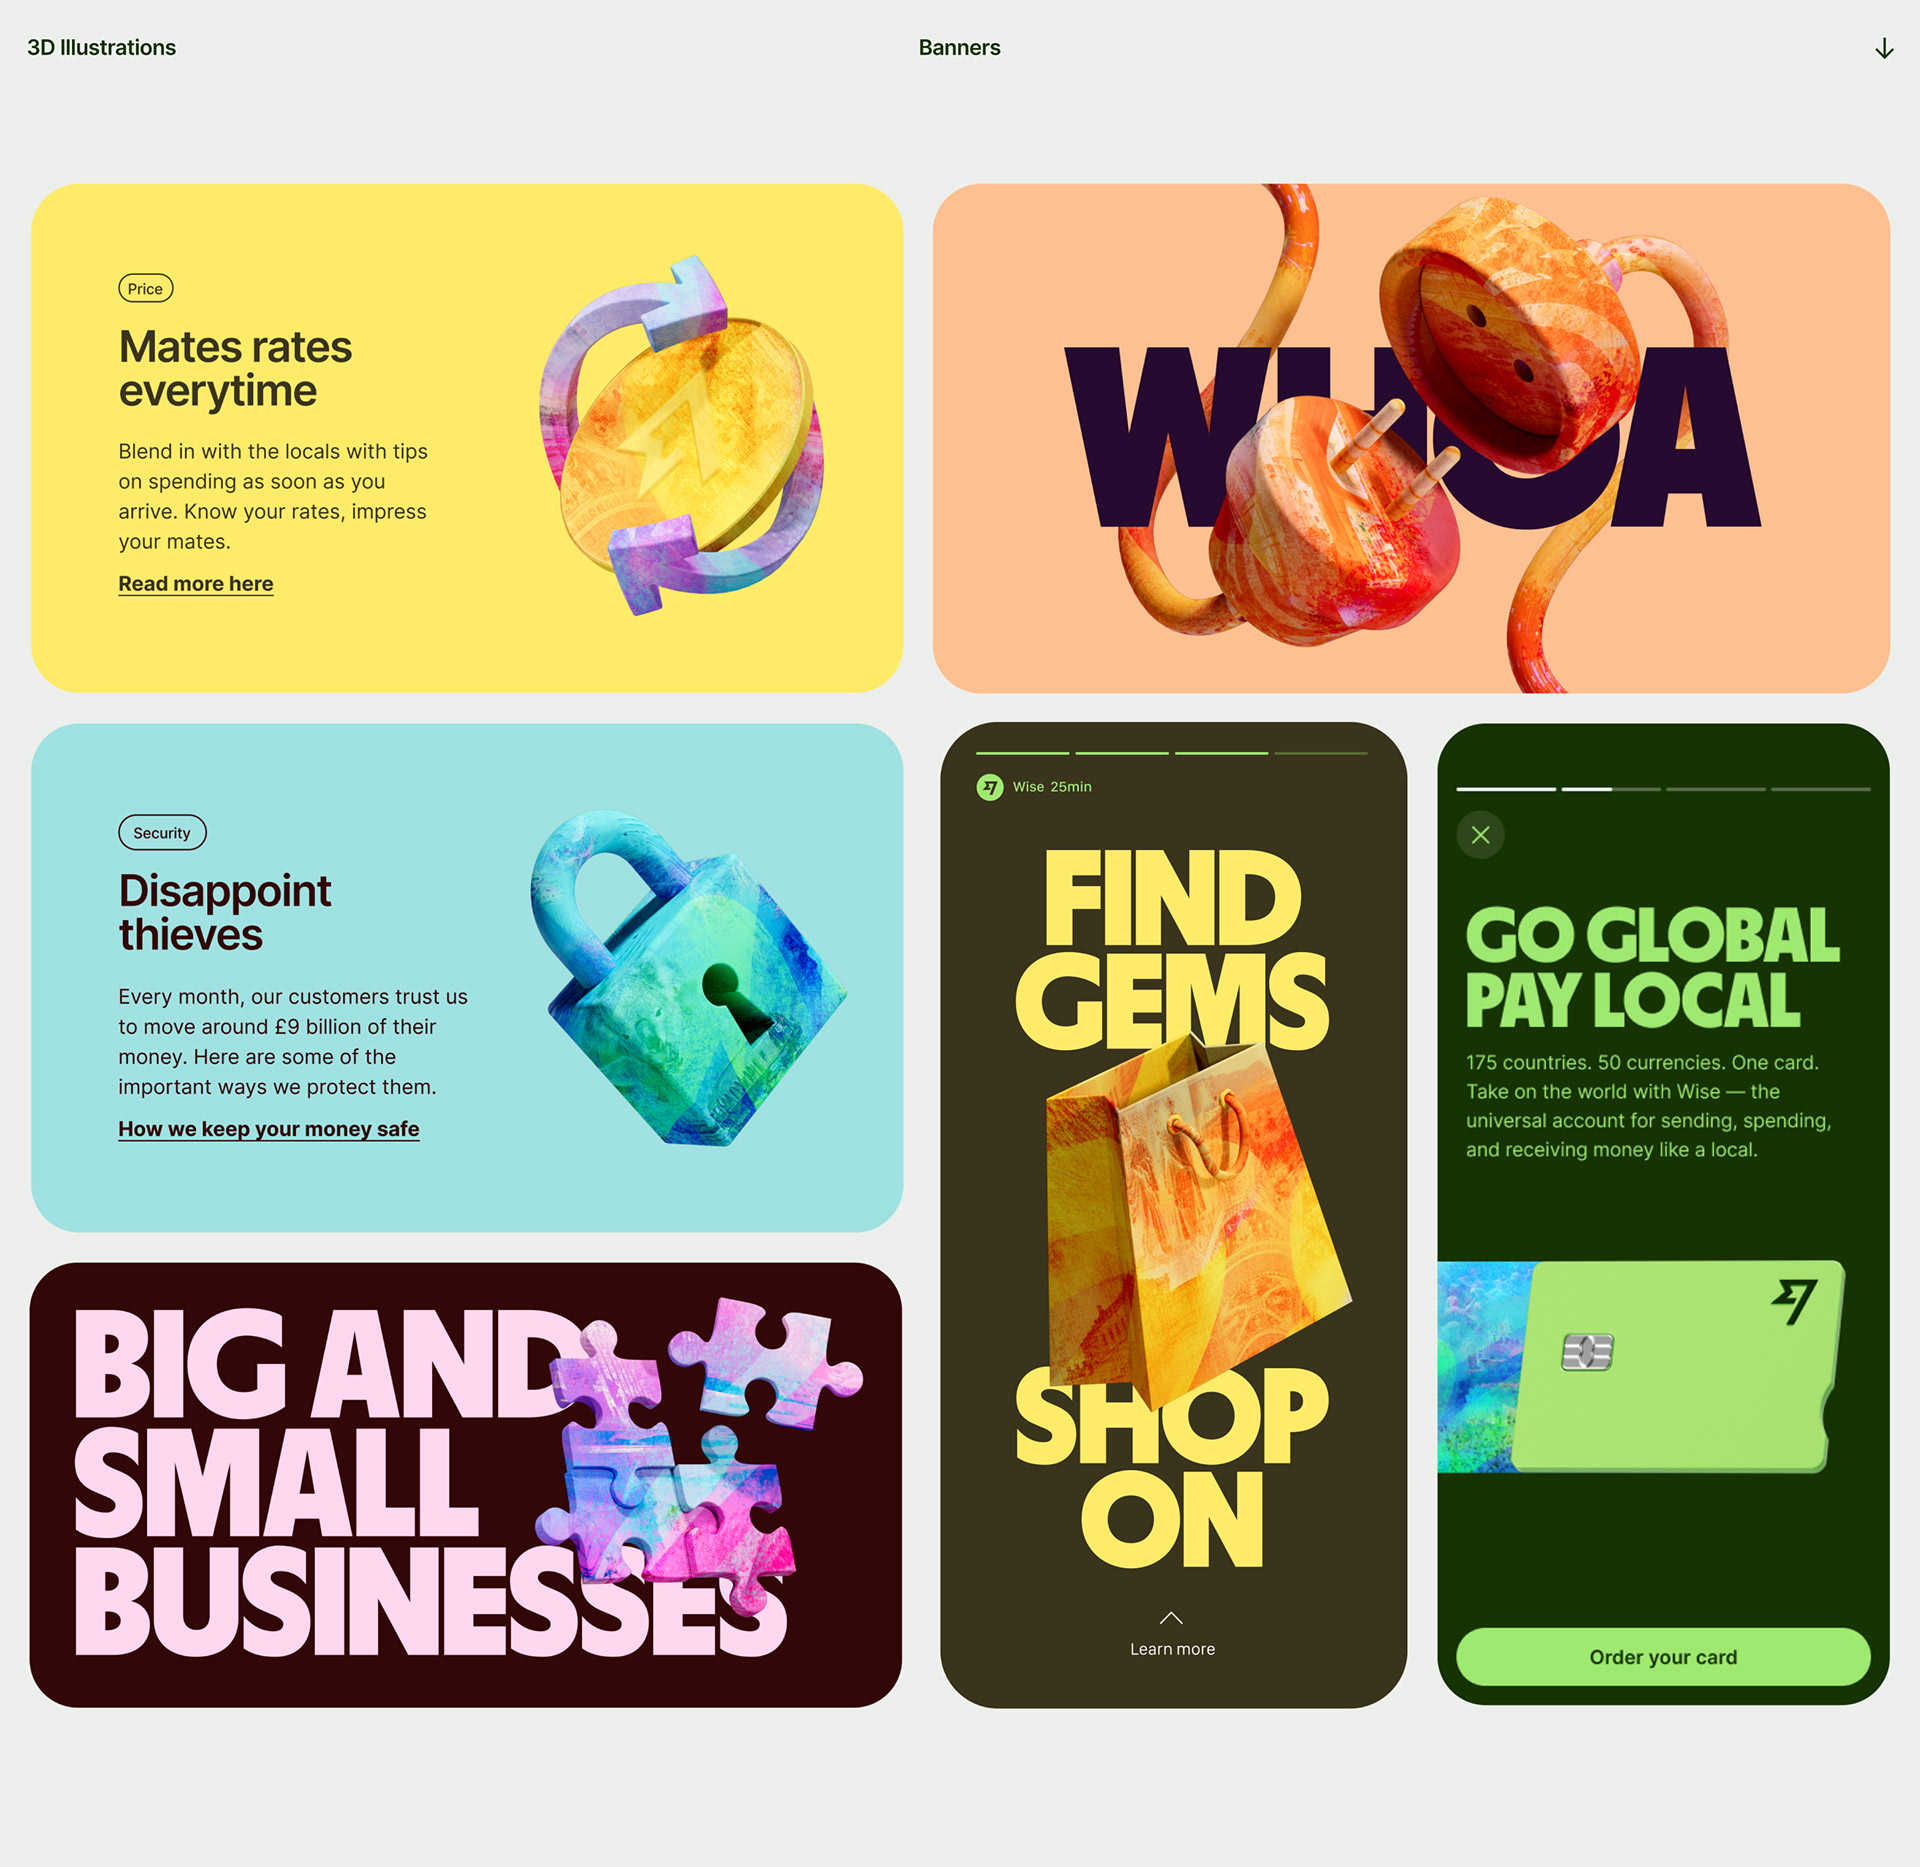The height and width of the screenshot is (1867, 1920).
Task: Click the down arrow icon at top right
Action: pyautogui.click(x=1884, y=48)
